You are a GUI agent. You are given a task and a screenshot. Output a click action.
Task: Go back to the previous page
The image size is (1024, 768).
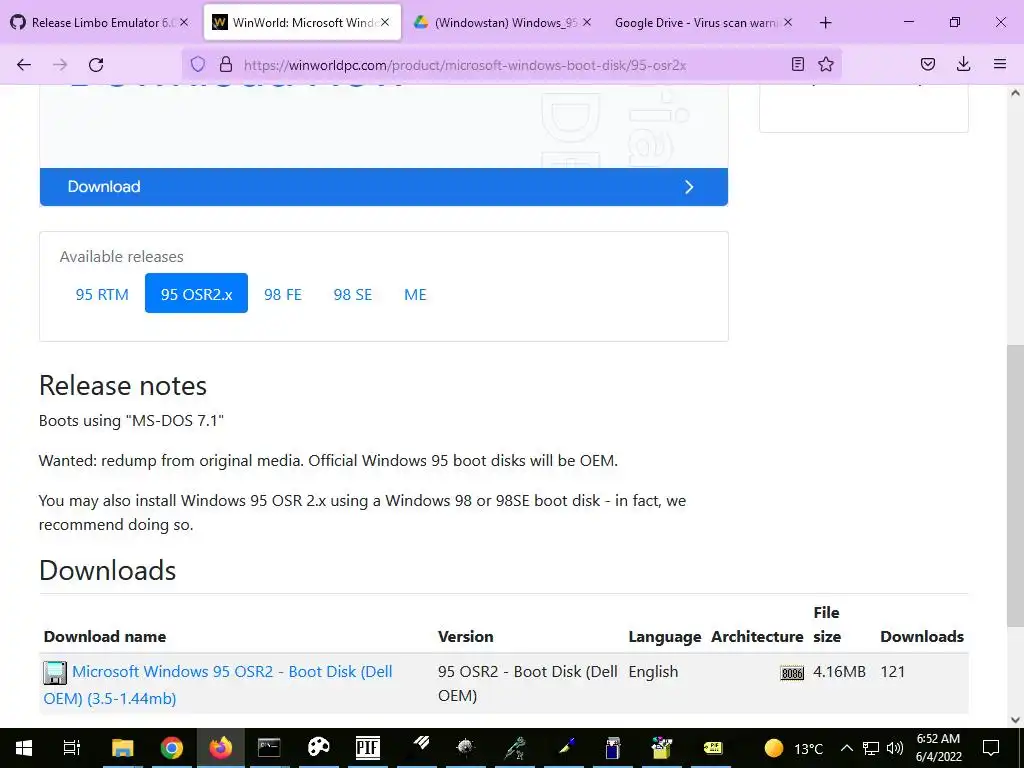[x=24, y=65]
